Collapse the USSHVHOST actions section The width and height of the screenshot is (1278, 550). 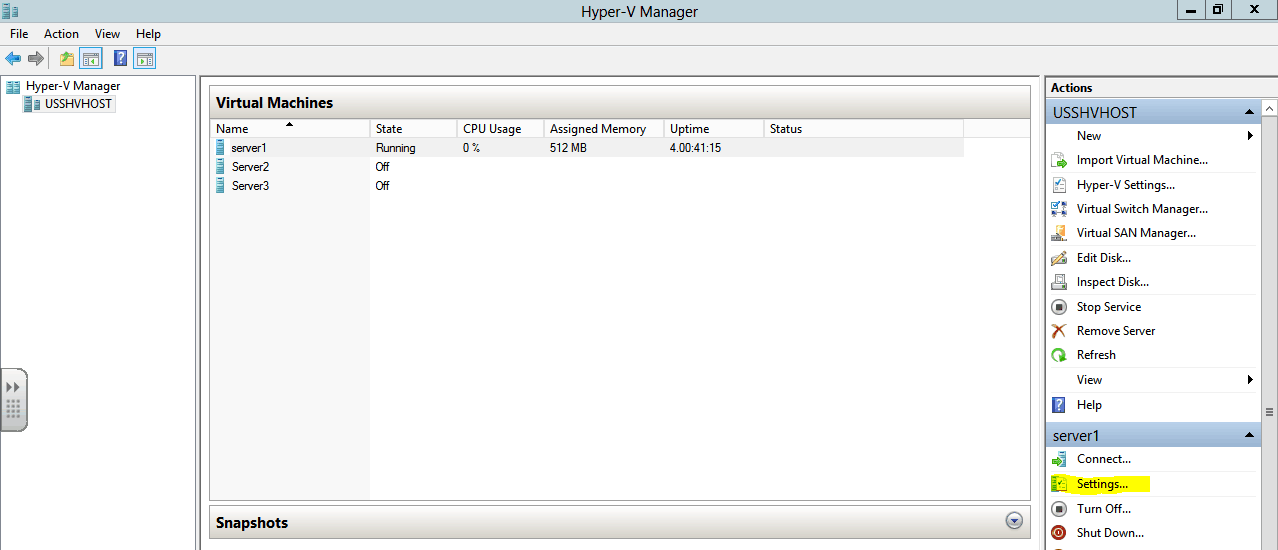tap(1249, 112)
